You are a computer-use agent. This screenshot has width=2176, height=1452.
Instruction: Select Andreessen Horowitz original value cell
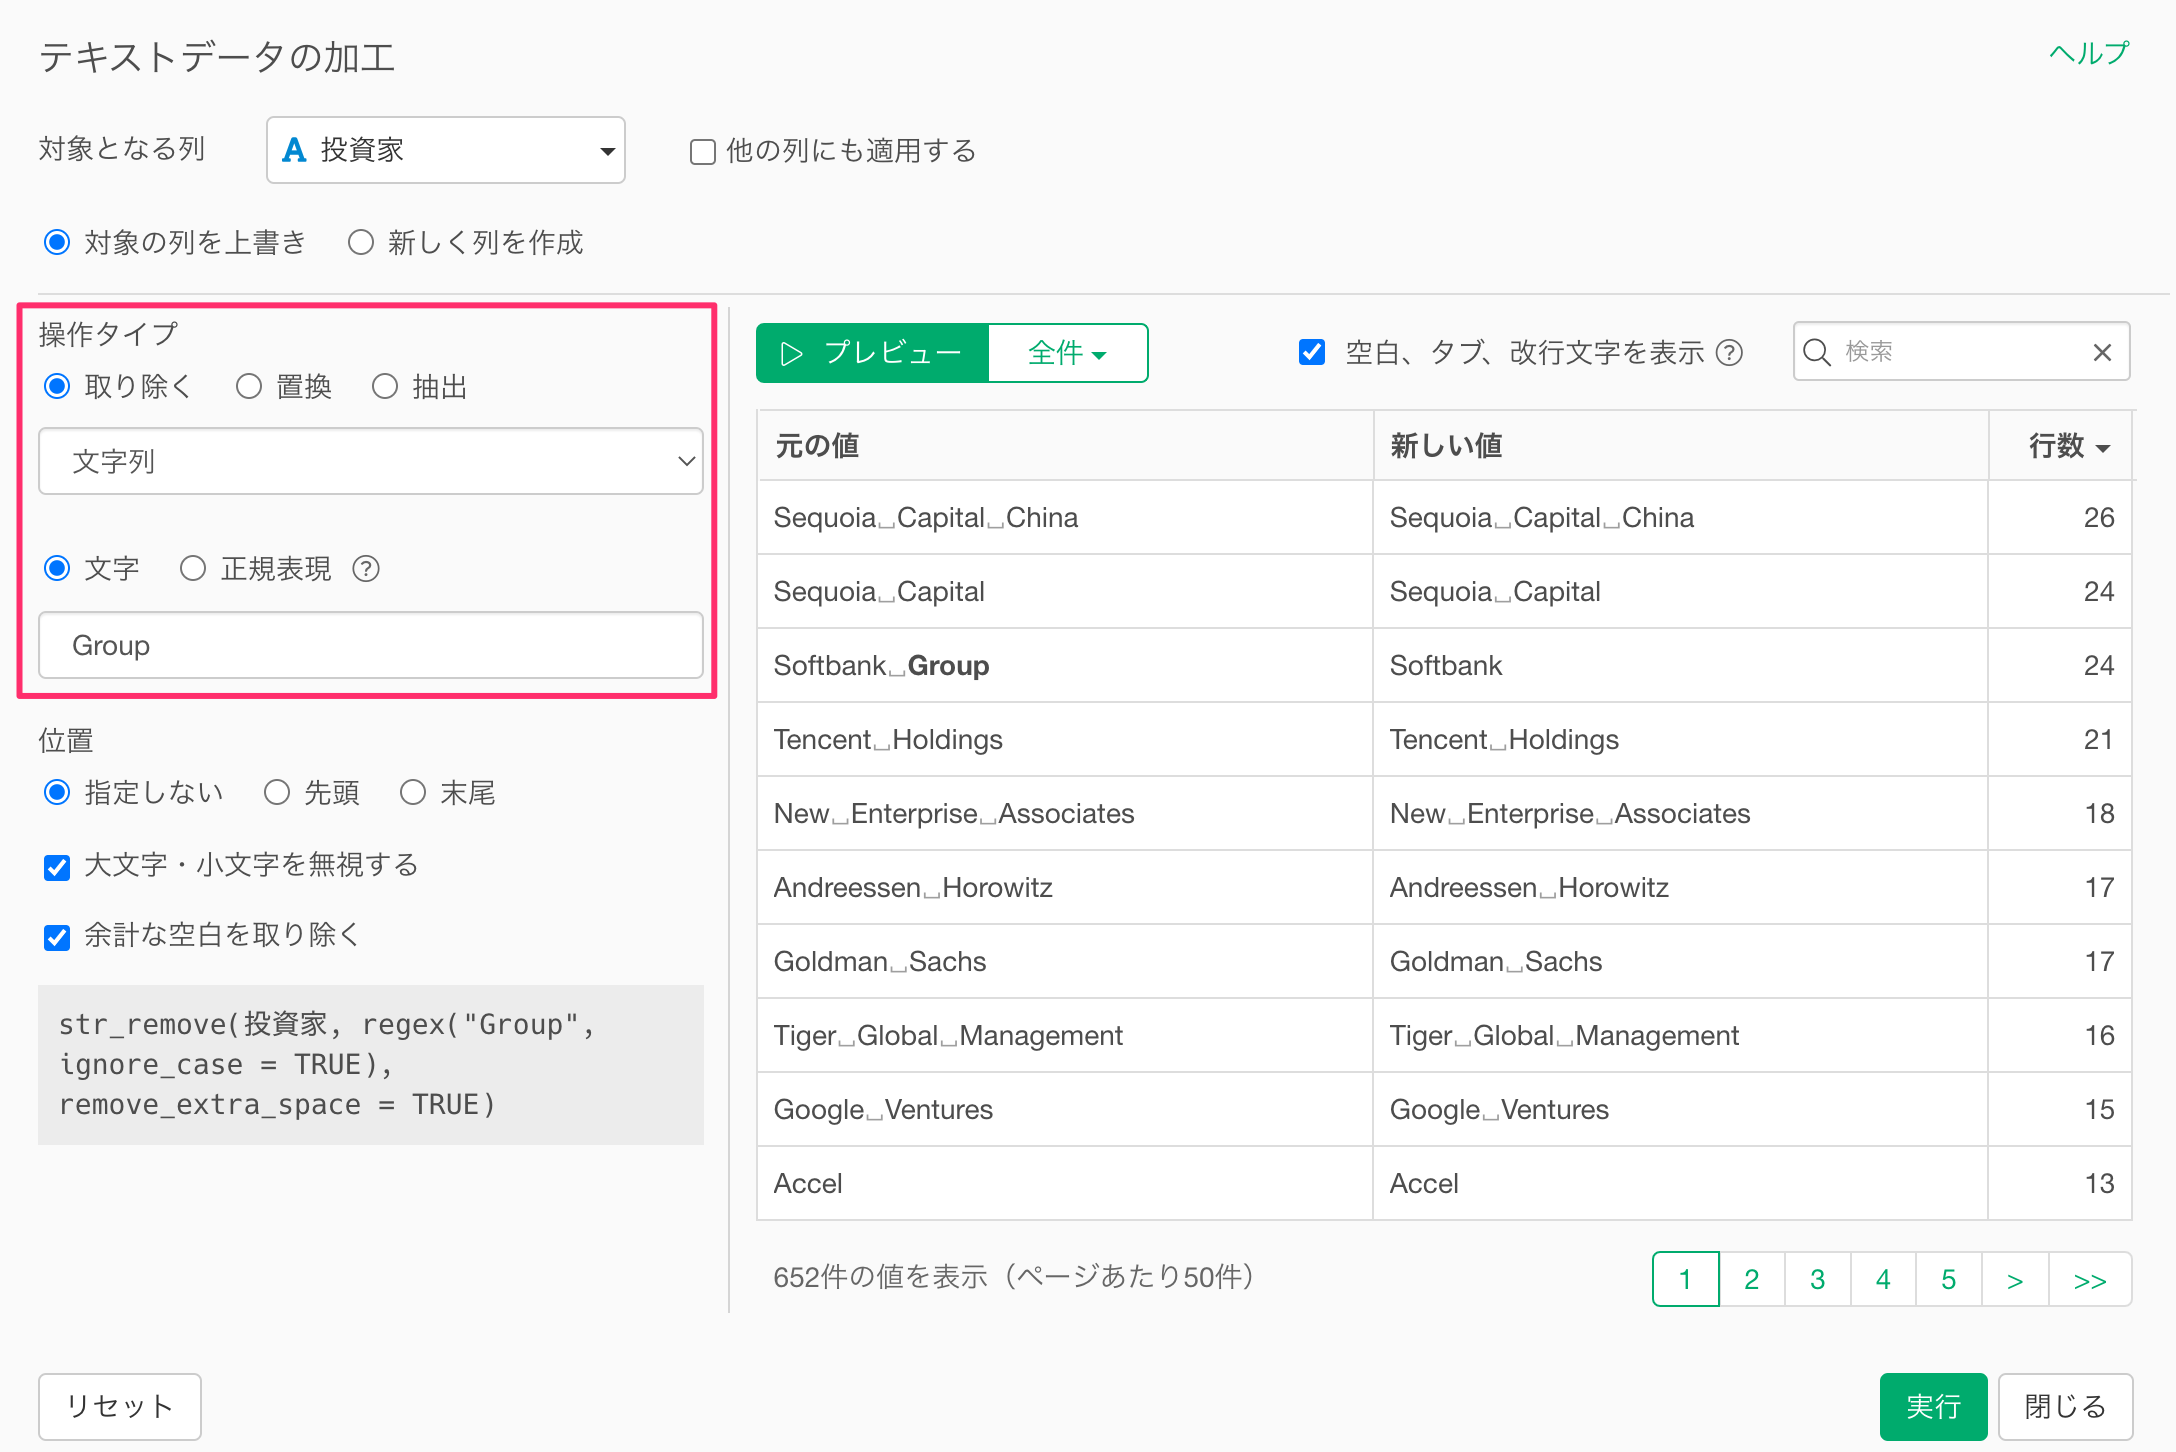pos(1065,887)
